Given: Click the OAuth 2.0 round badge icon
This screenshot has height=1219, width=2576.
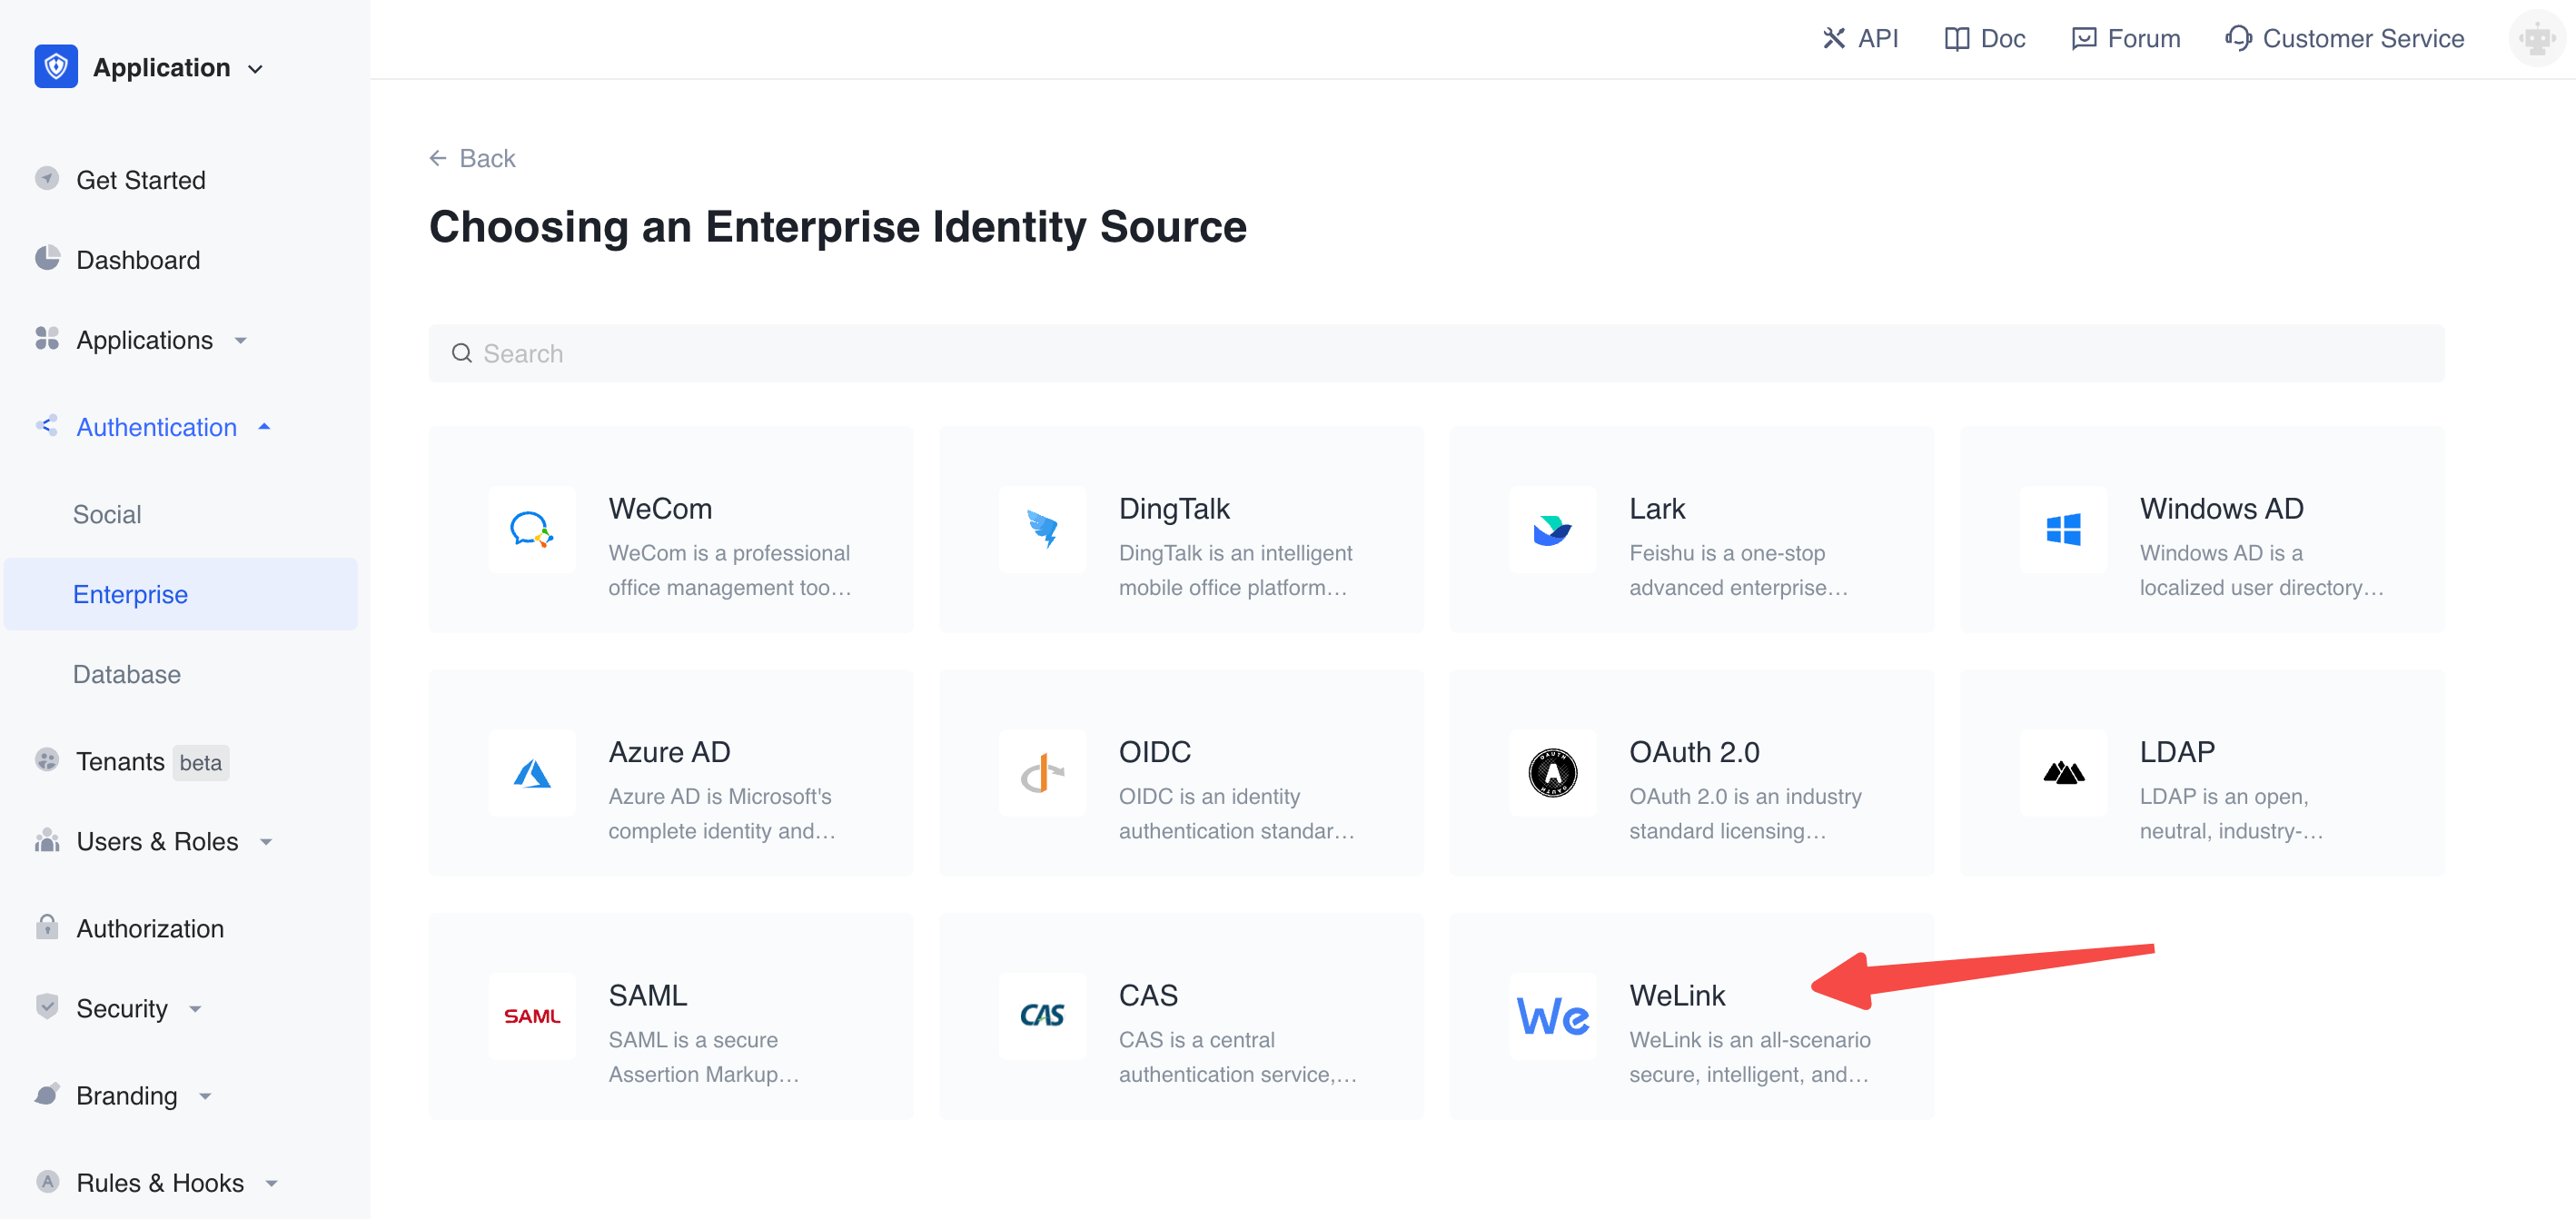Looking at the screenshot, I should coord(1551,773).
